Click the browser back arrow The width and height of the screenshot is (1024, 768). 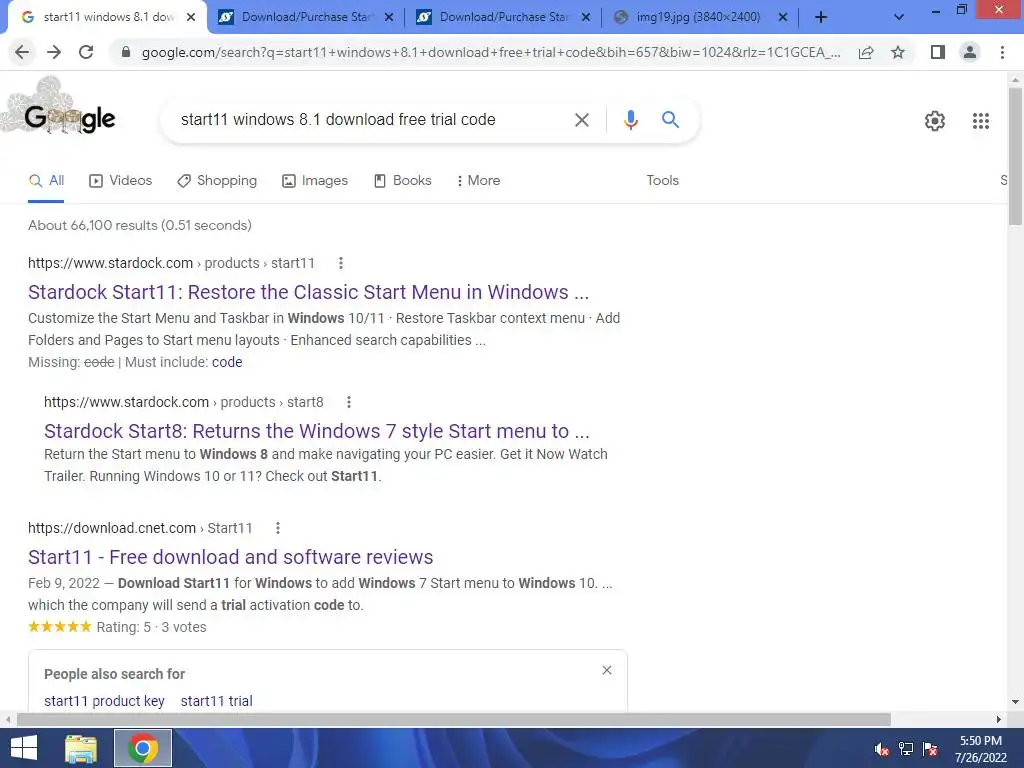click(x=22, y=52)
